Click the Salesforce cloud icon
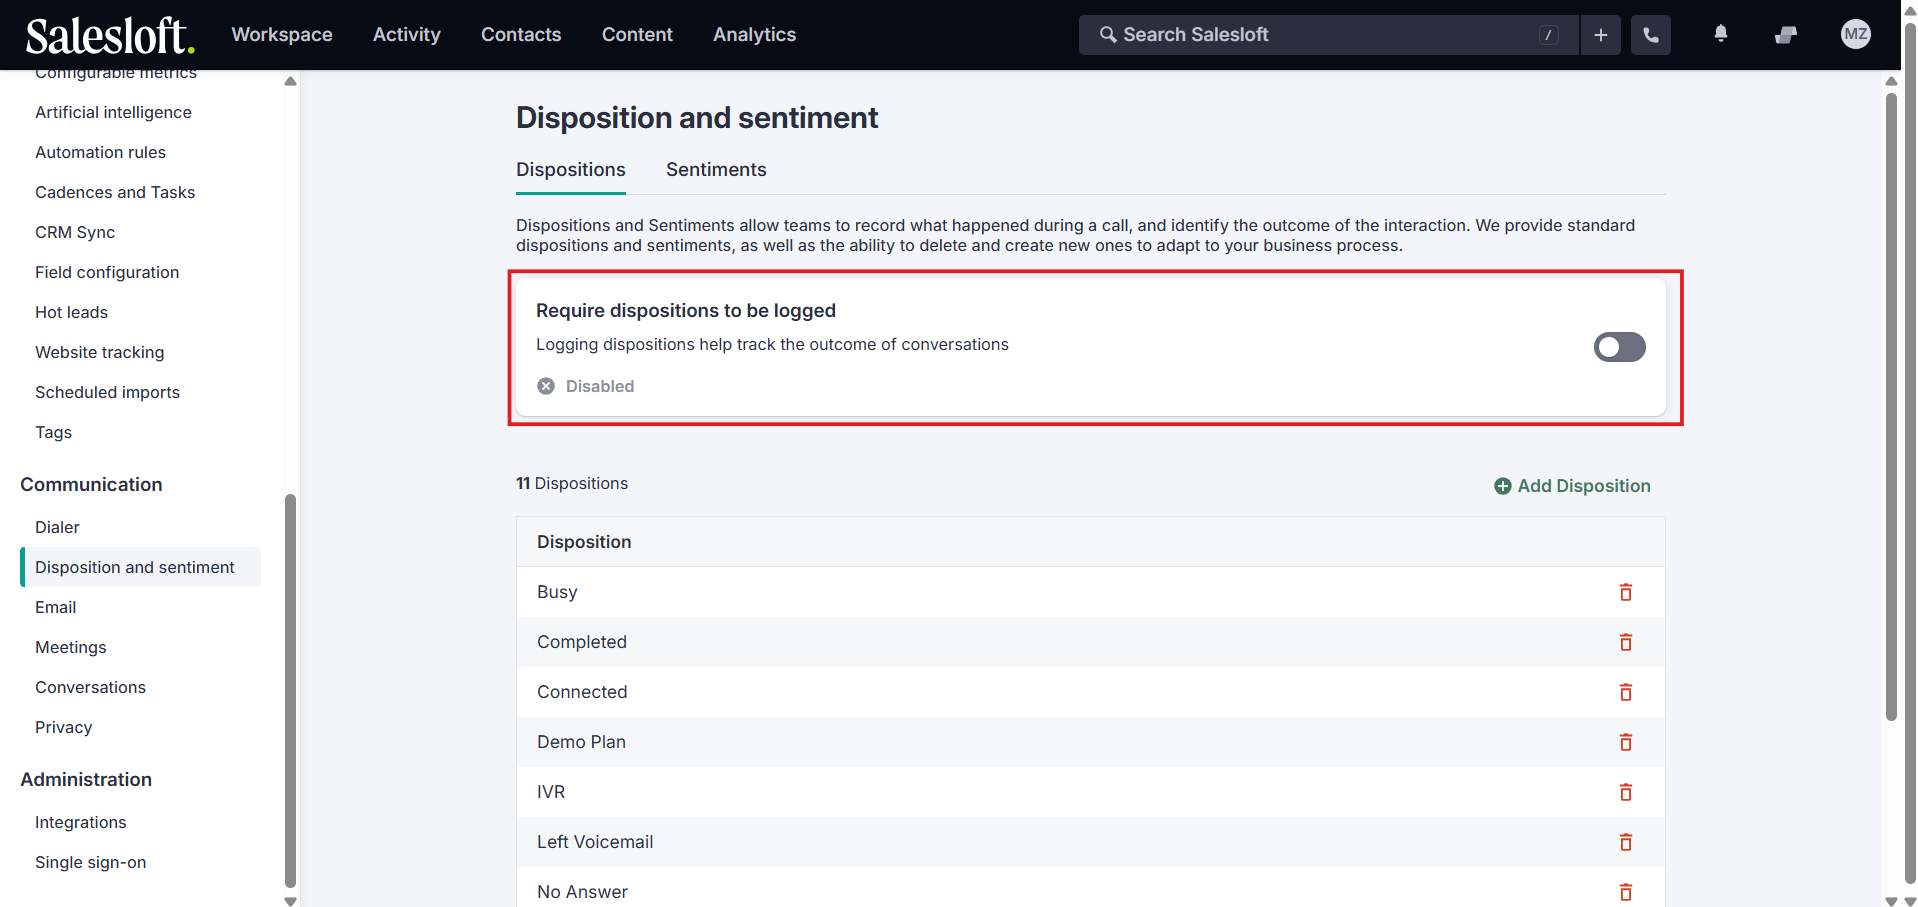 (x=1786, y=35)
